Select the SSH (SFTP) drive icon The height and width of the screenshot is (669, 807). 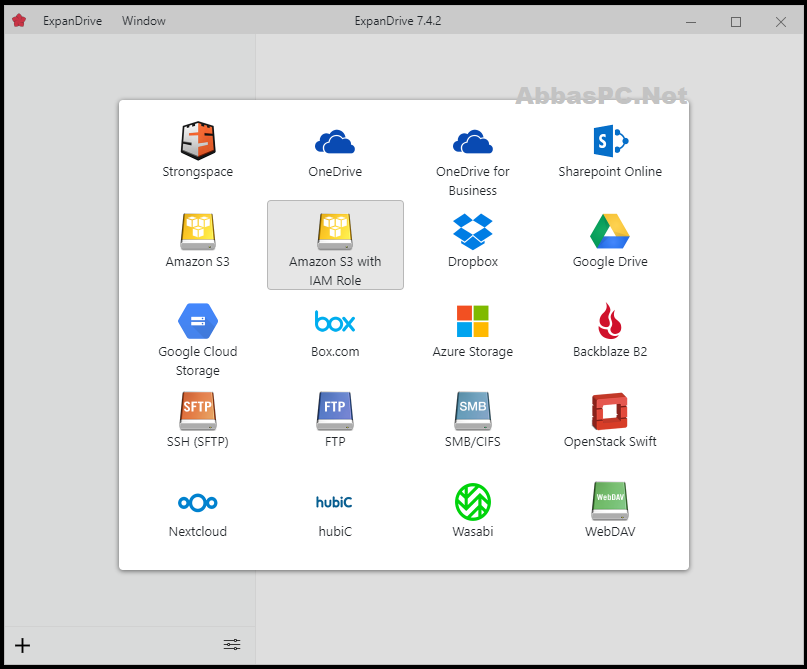tap(198, 411)
